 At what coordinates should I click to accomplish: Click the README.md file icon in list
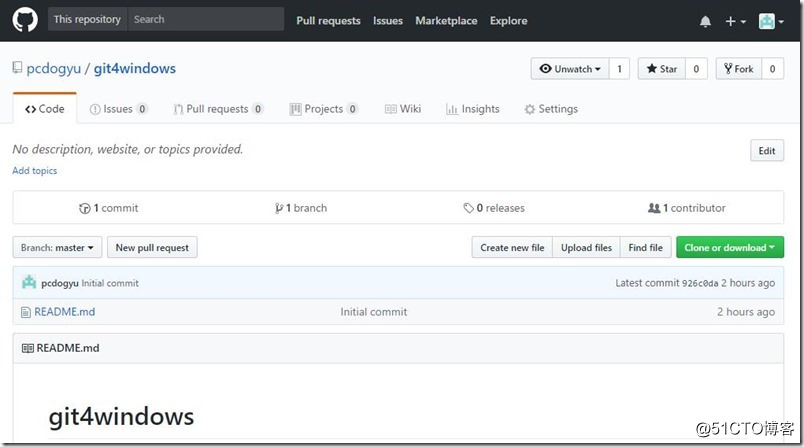click(26, 312)
